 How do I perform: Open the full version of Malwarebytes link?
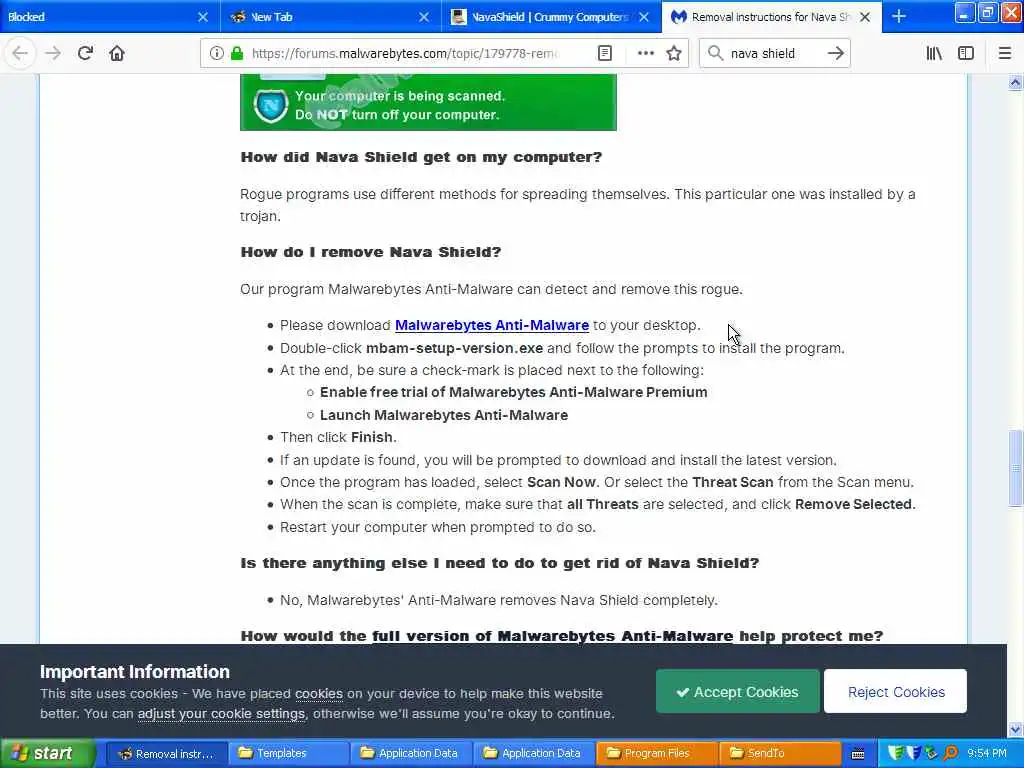click(x=552, y=636)
